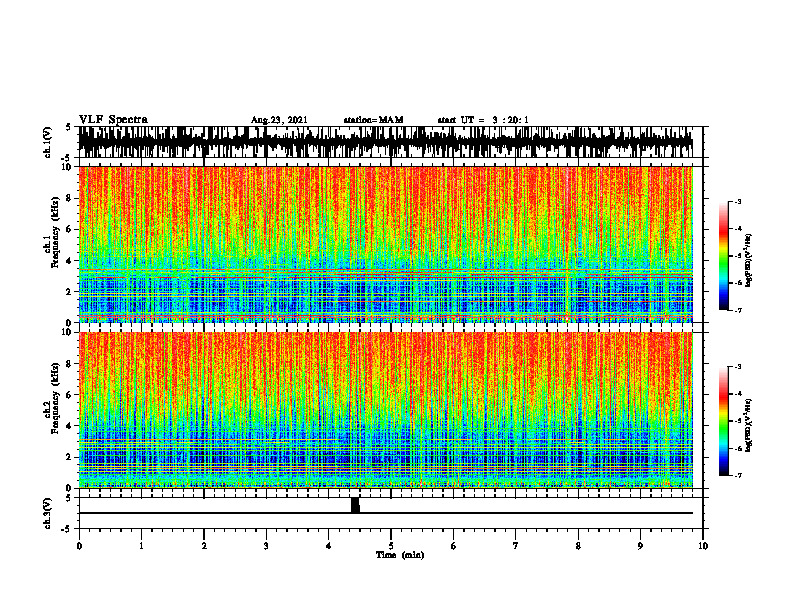This screenshot has height=612, width=792.
Task: Click the "2" minute tick label
Action: [204, 546]
